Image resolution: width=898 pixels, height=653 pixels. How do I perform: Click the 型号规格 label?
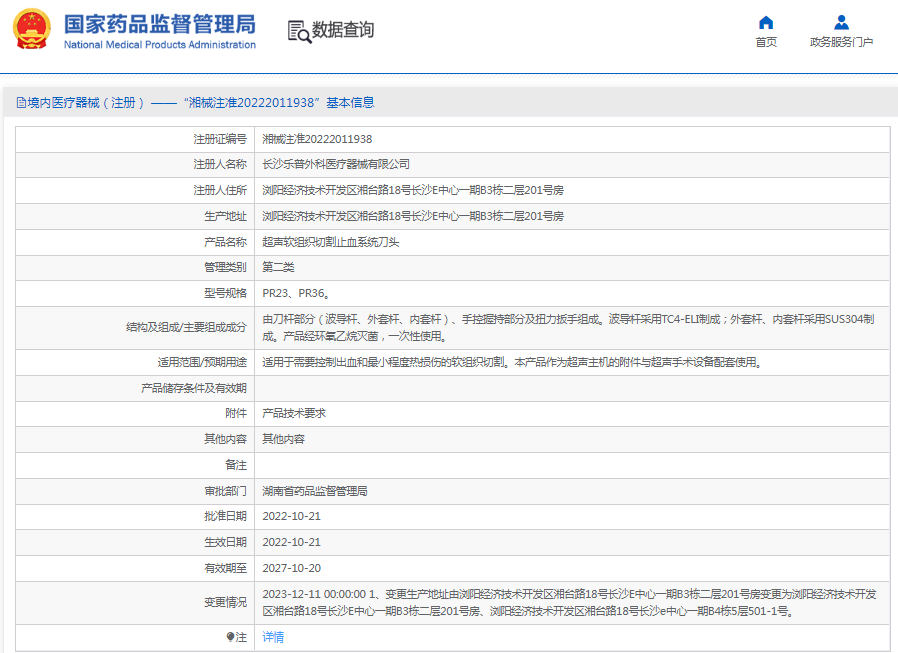click(x=225, y=293)
